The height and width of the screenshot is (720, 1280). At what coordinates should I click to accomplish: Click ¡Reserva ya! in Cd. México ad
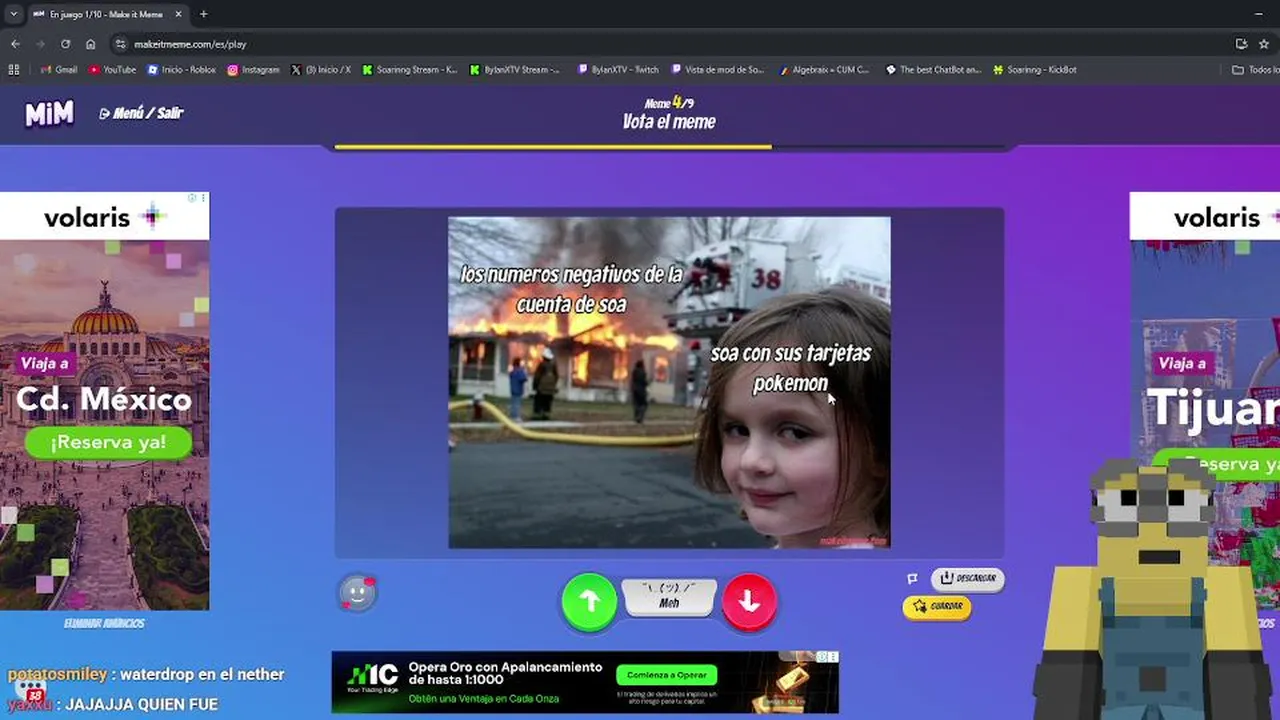tap(108, 442)
